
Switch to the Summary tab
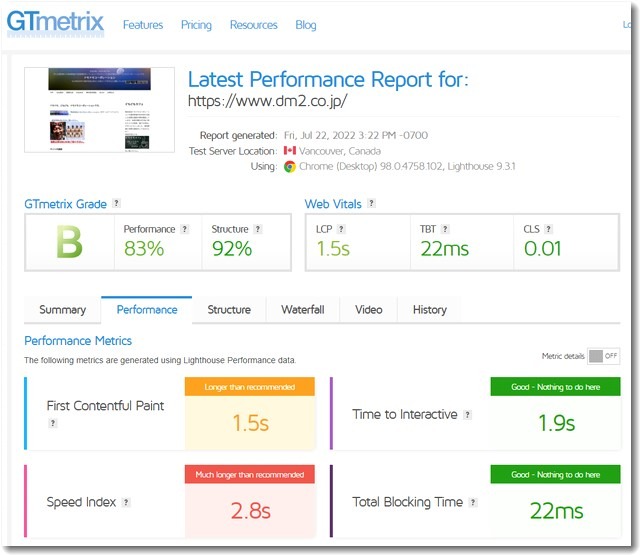point(62,310)
